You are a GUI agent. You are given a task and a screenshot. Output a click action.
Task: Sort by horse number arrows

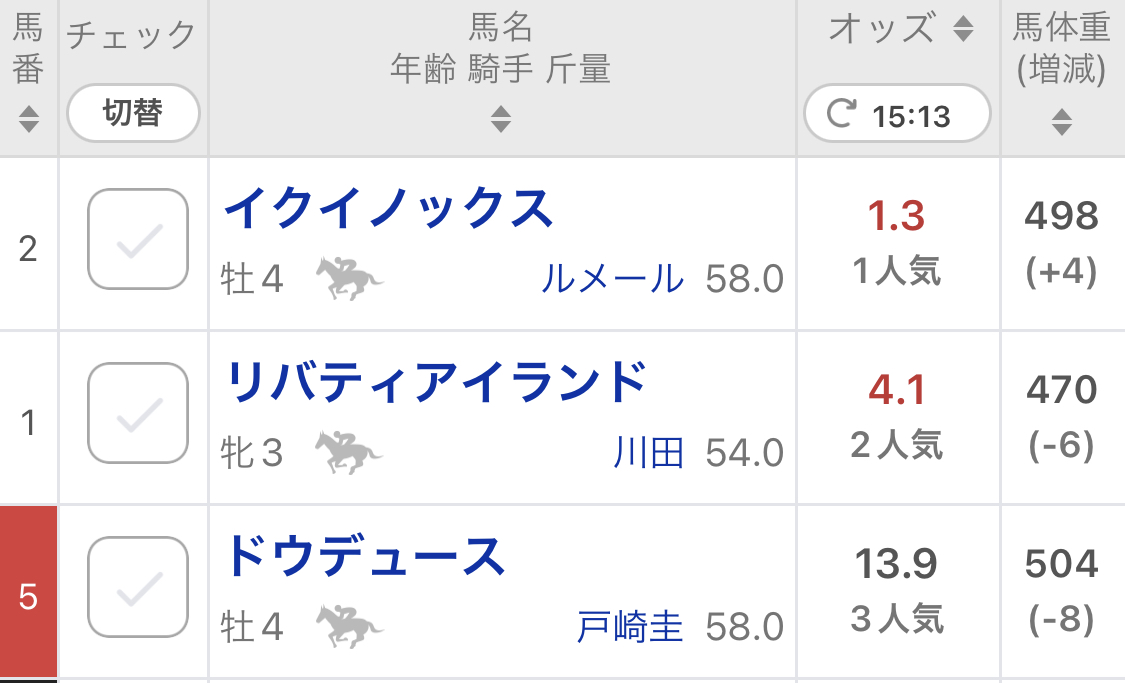[28, 119]
